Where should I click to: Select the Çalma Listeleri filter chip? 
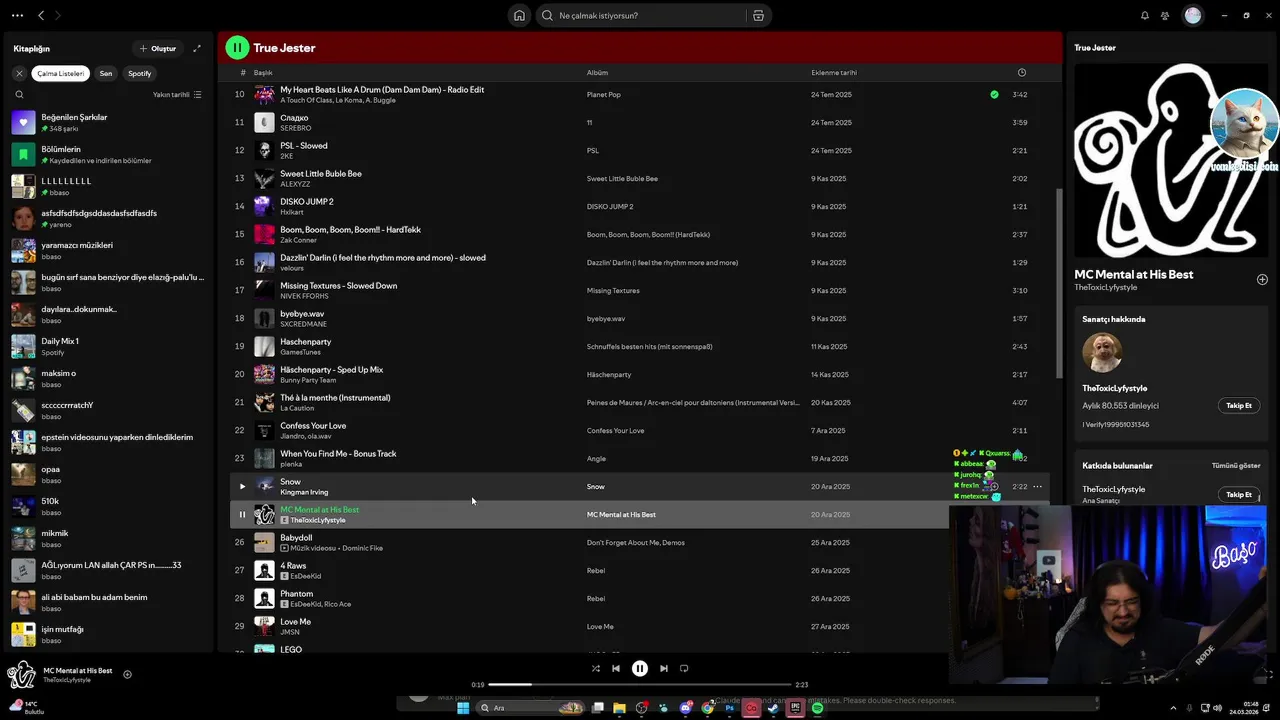click(61, 73)
